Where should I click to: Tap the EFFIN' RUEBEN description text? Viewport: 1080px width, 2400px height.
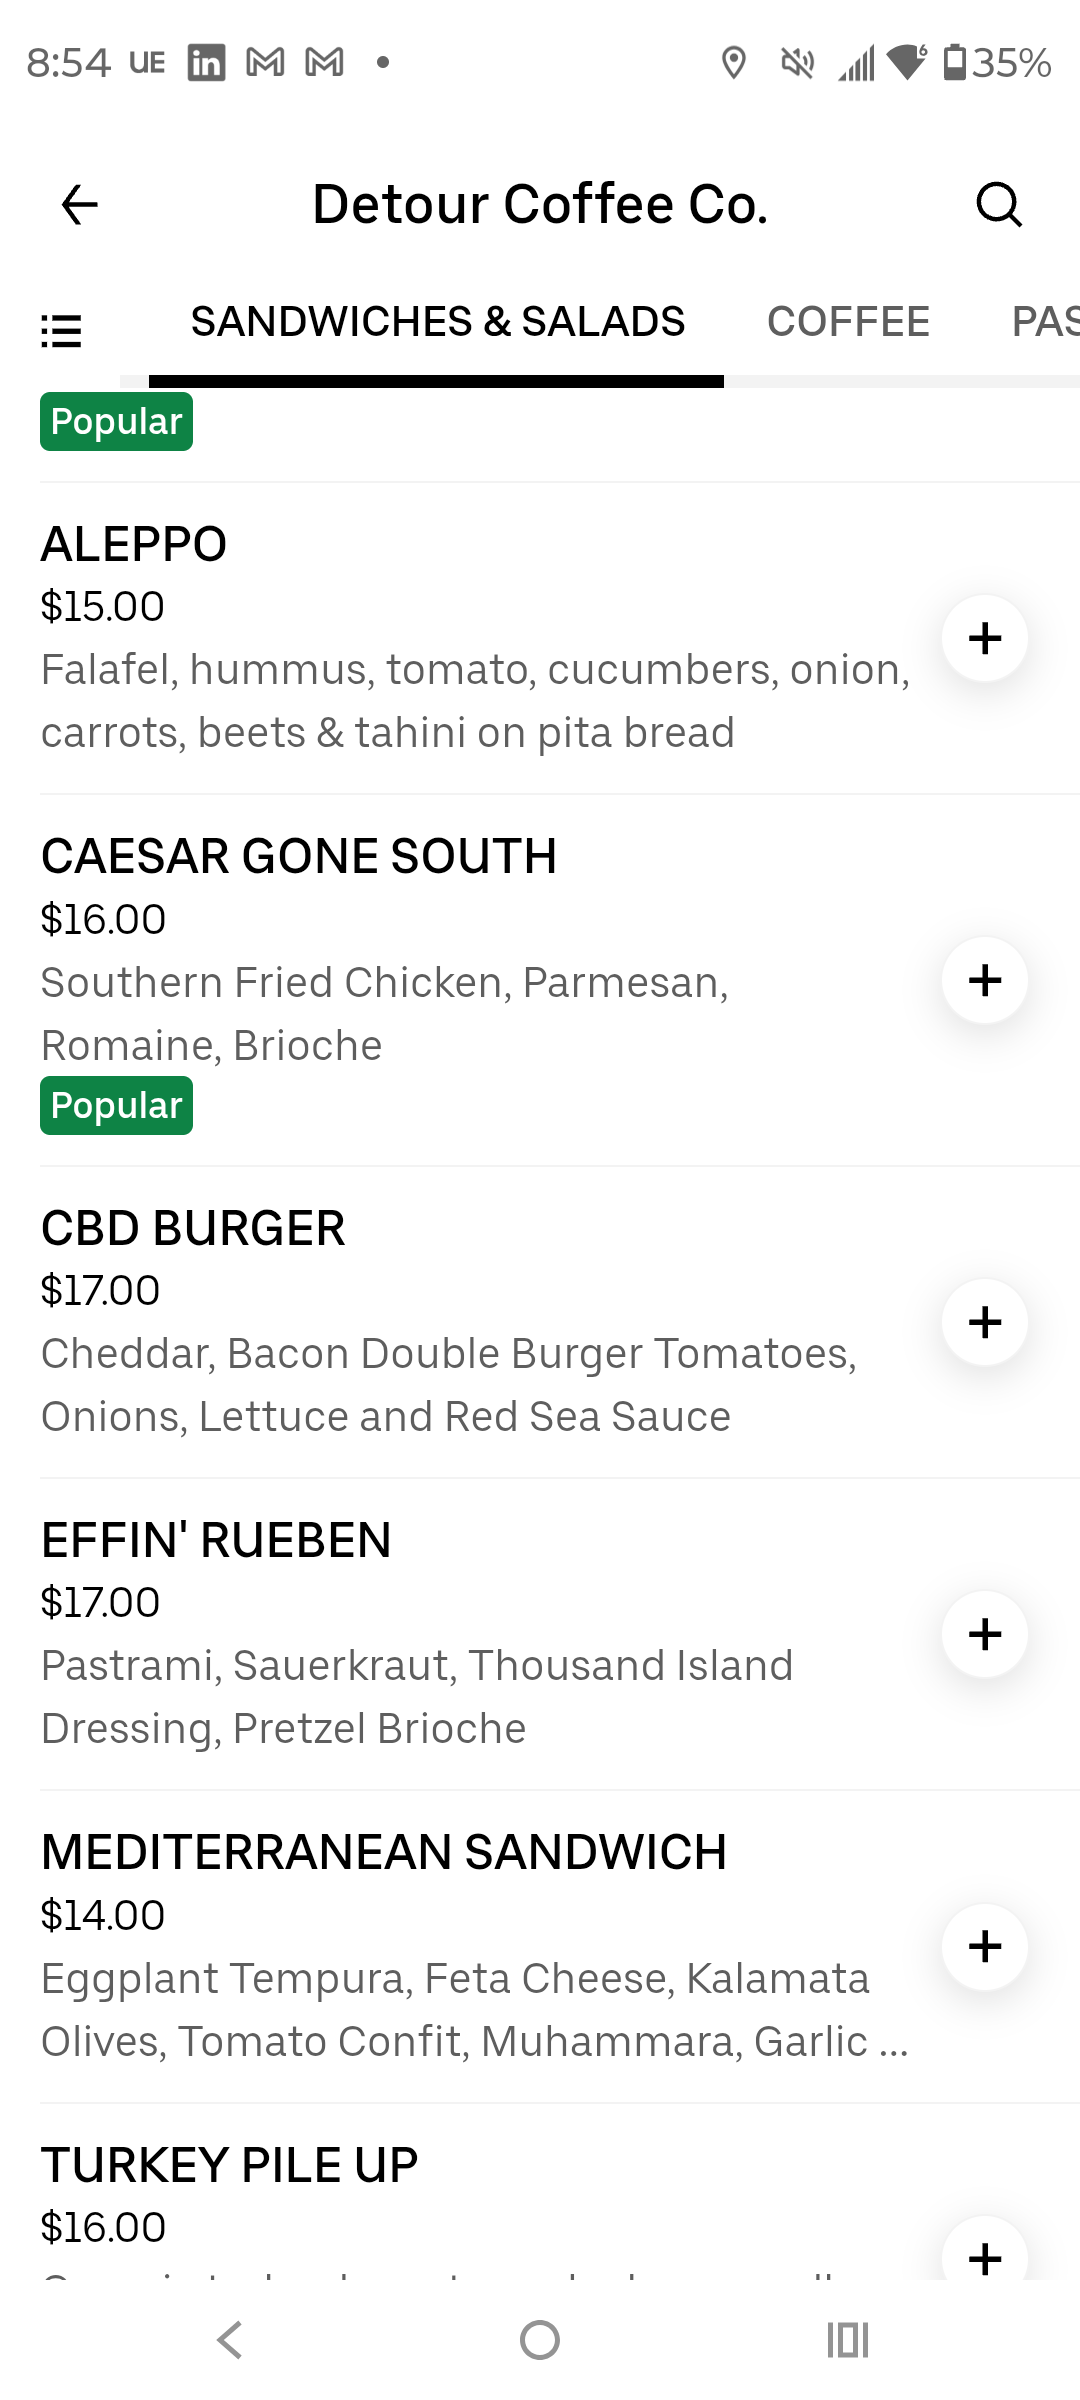[x=417, y=1697]
